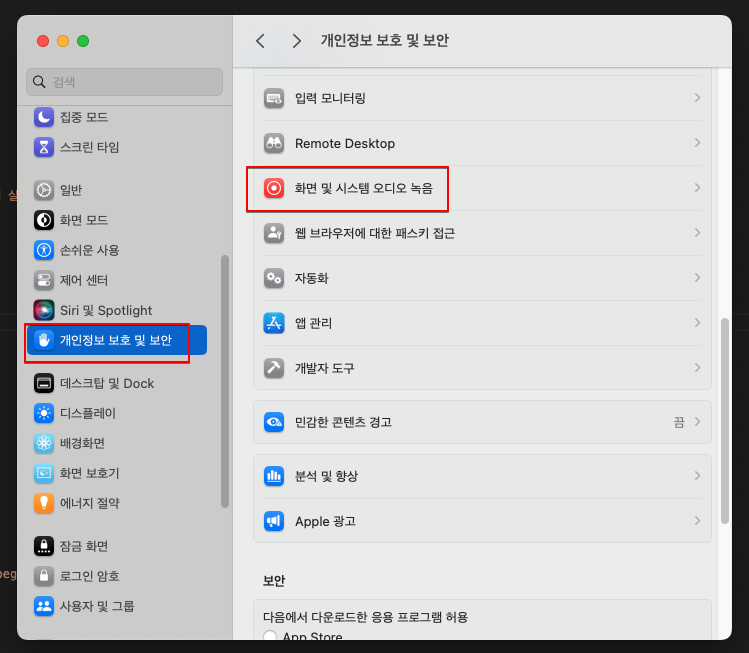
Task: Open the 입력 모니터링 row
Action: 482,98
